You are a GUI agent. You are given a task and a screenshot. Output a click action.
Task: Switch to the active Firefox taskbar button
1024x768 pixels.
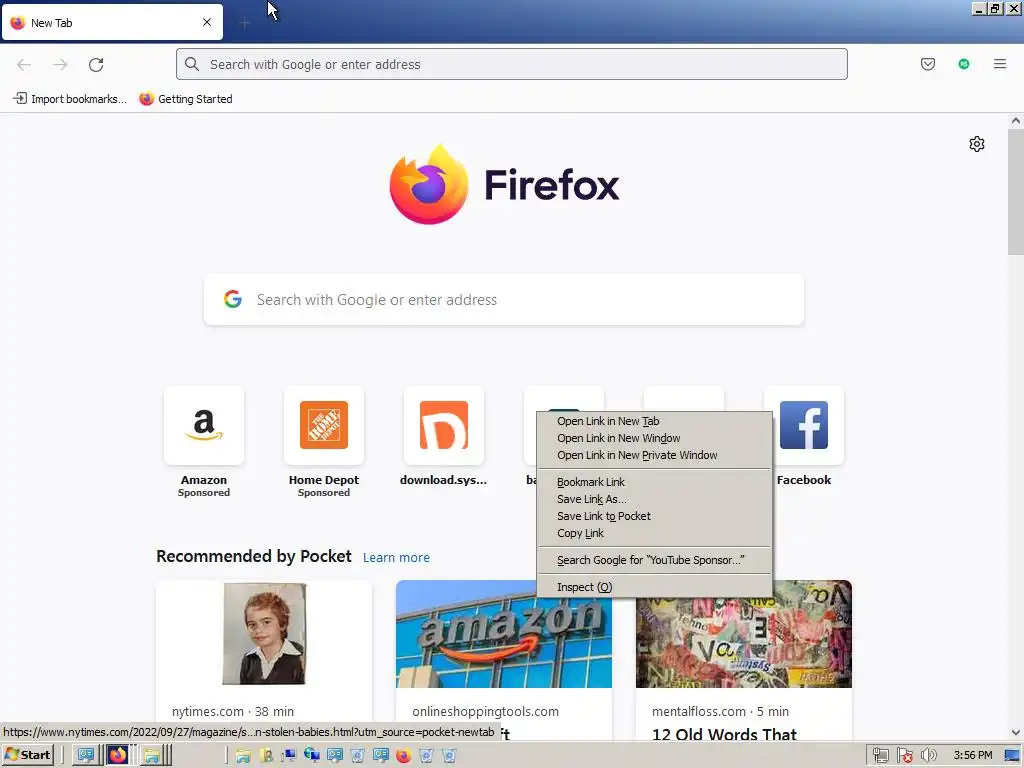(118, 755)
